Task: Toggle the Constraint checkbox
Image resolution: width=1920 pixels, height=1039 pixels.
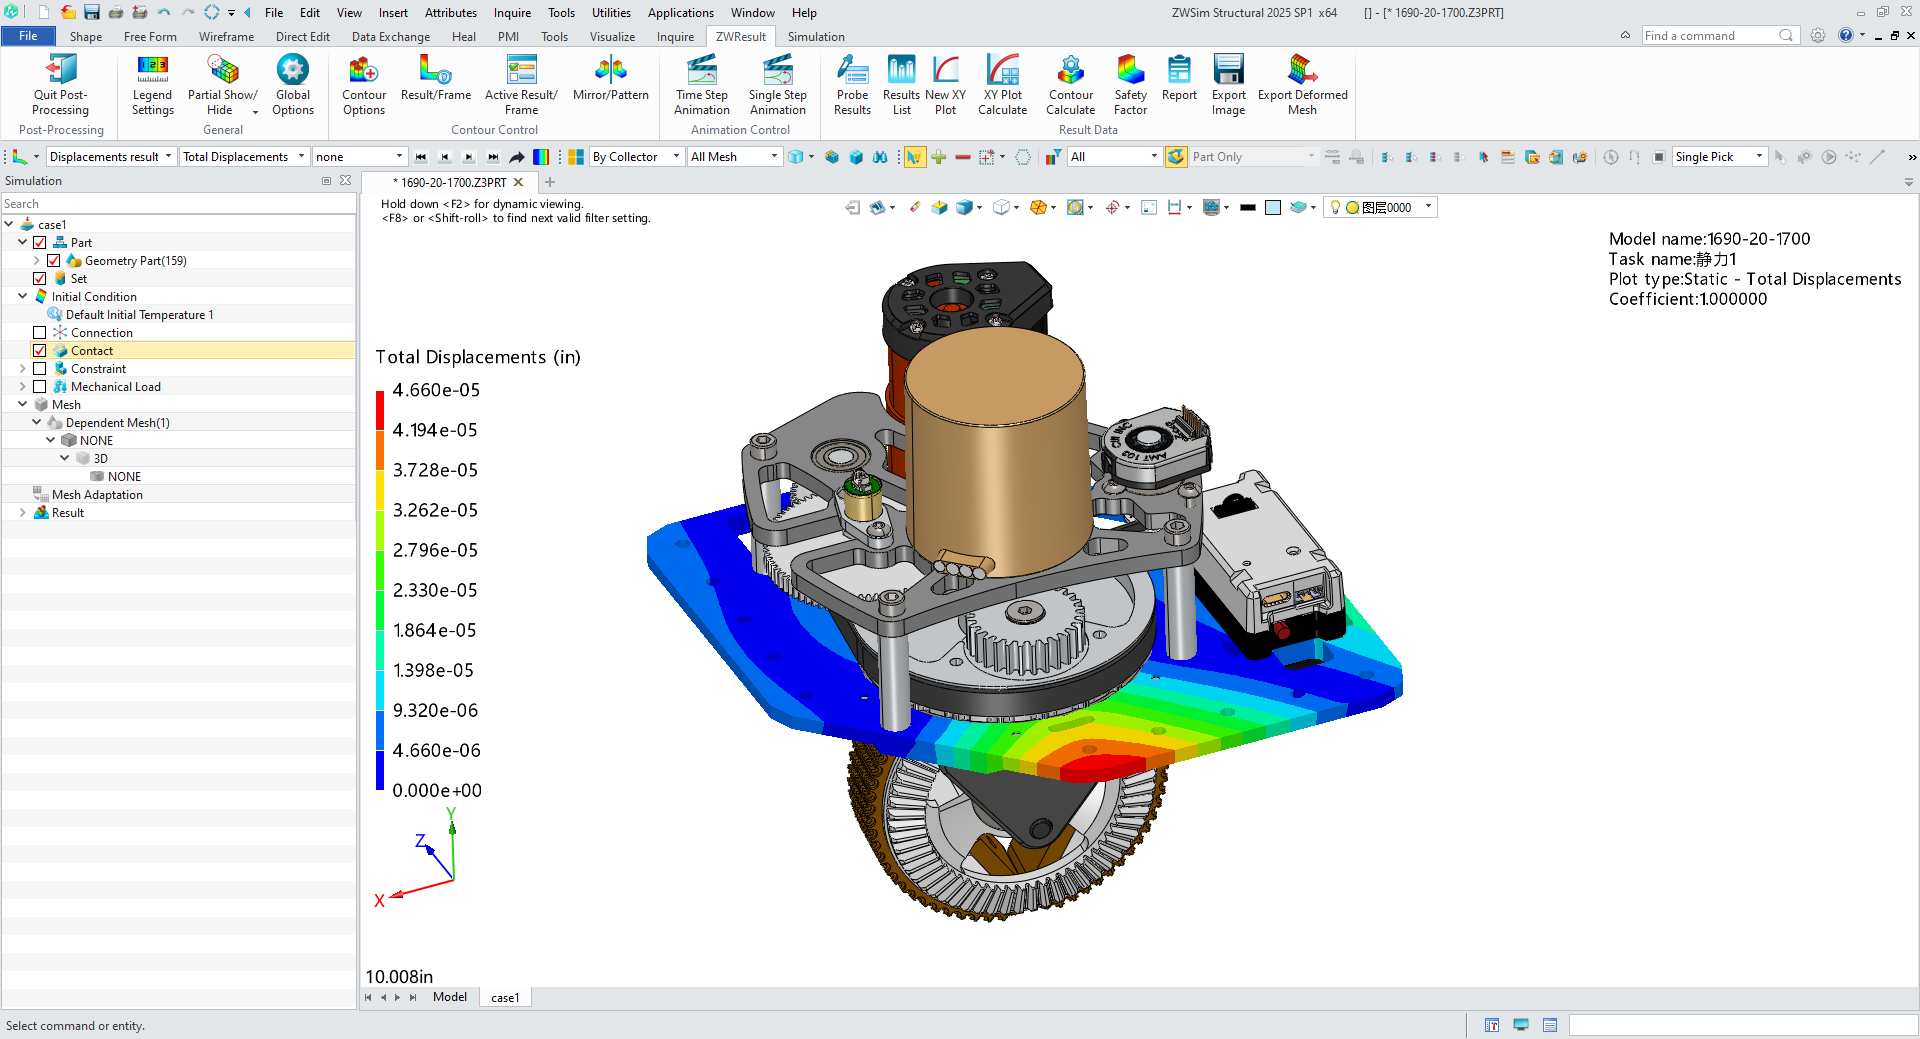Action: 40,369
